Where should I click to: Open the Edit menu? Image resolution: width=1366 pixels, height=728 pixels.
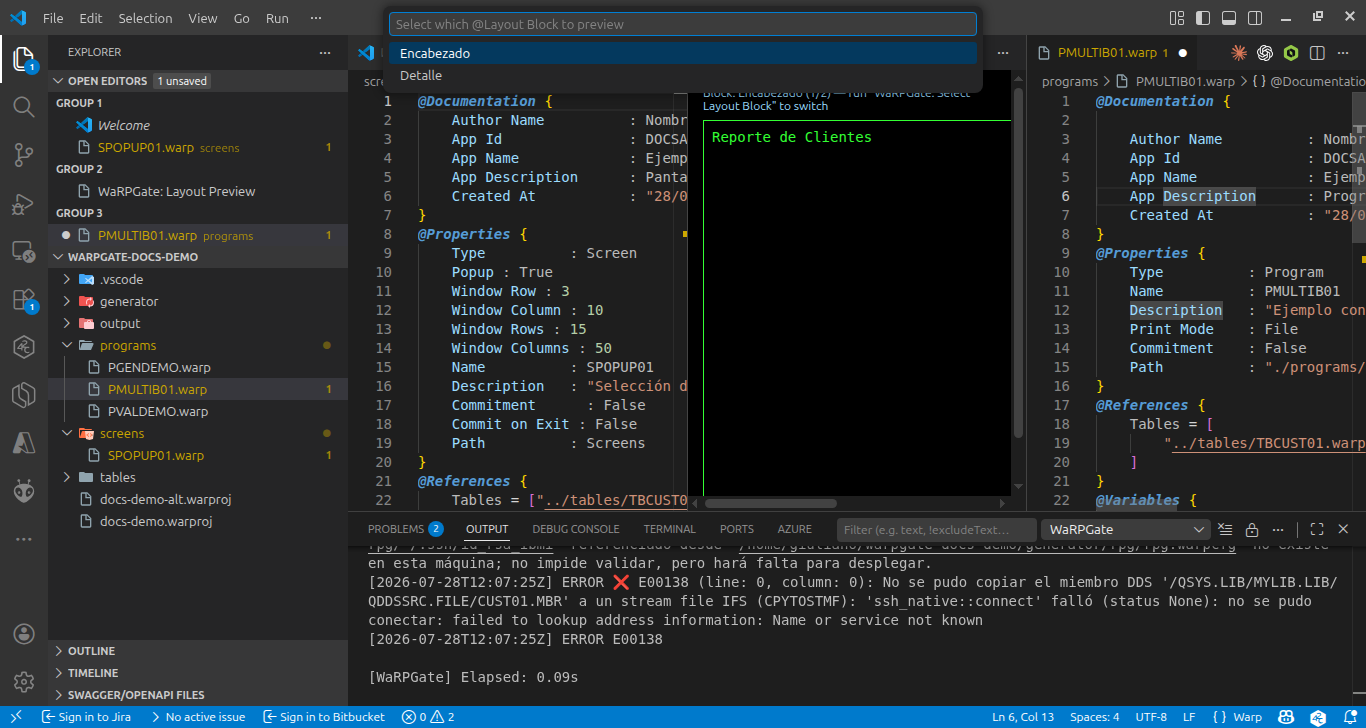(x=91, y=18)
